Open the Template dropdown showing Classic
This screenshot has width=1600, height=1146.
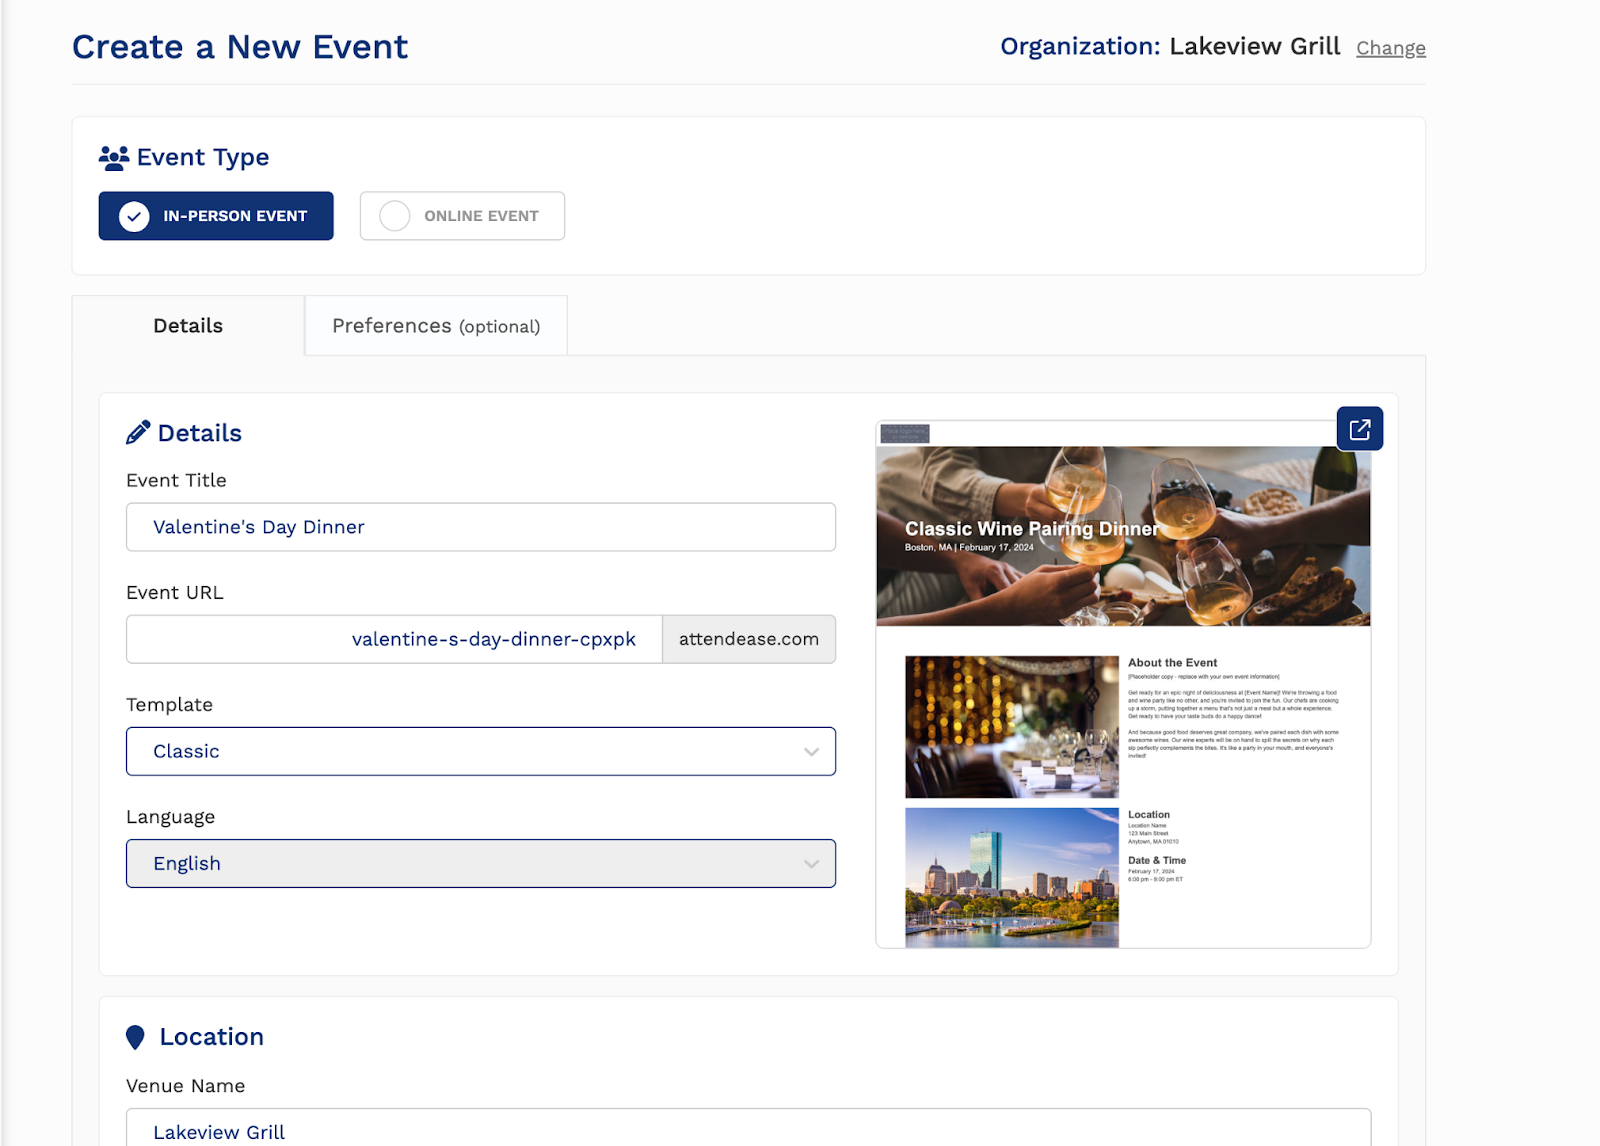click(480, 751)
